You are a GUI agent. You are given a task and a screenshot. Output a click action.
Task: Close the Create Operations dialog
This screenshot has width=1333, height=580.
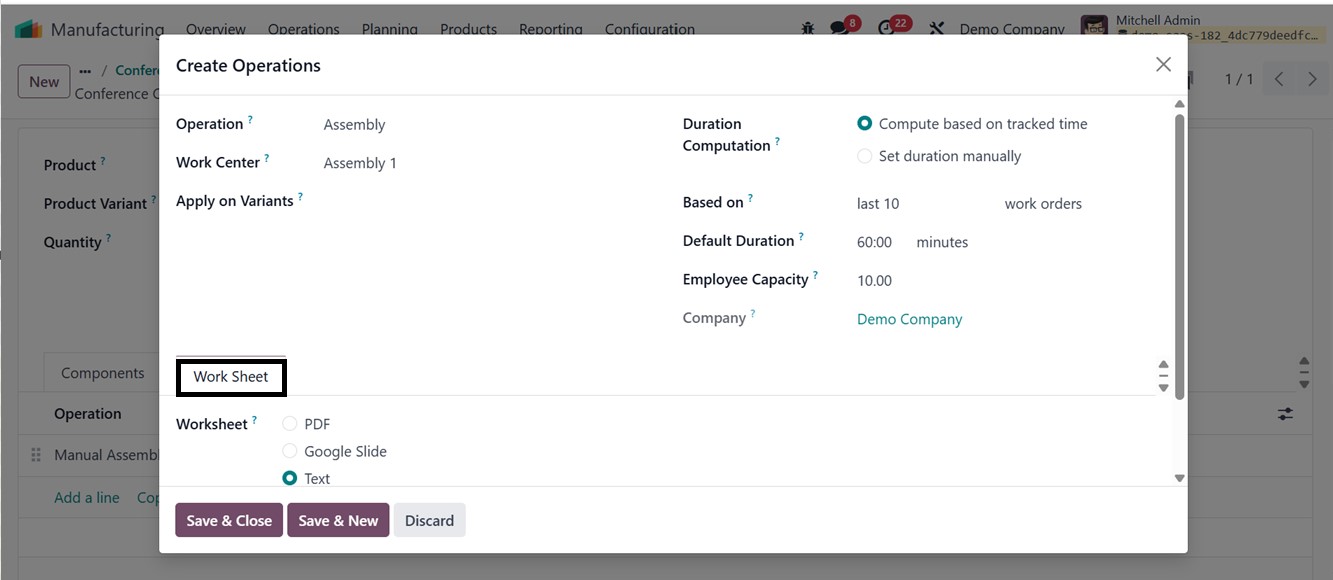point(1163,65)
